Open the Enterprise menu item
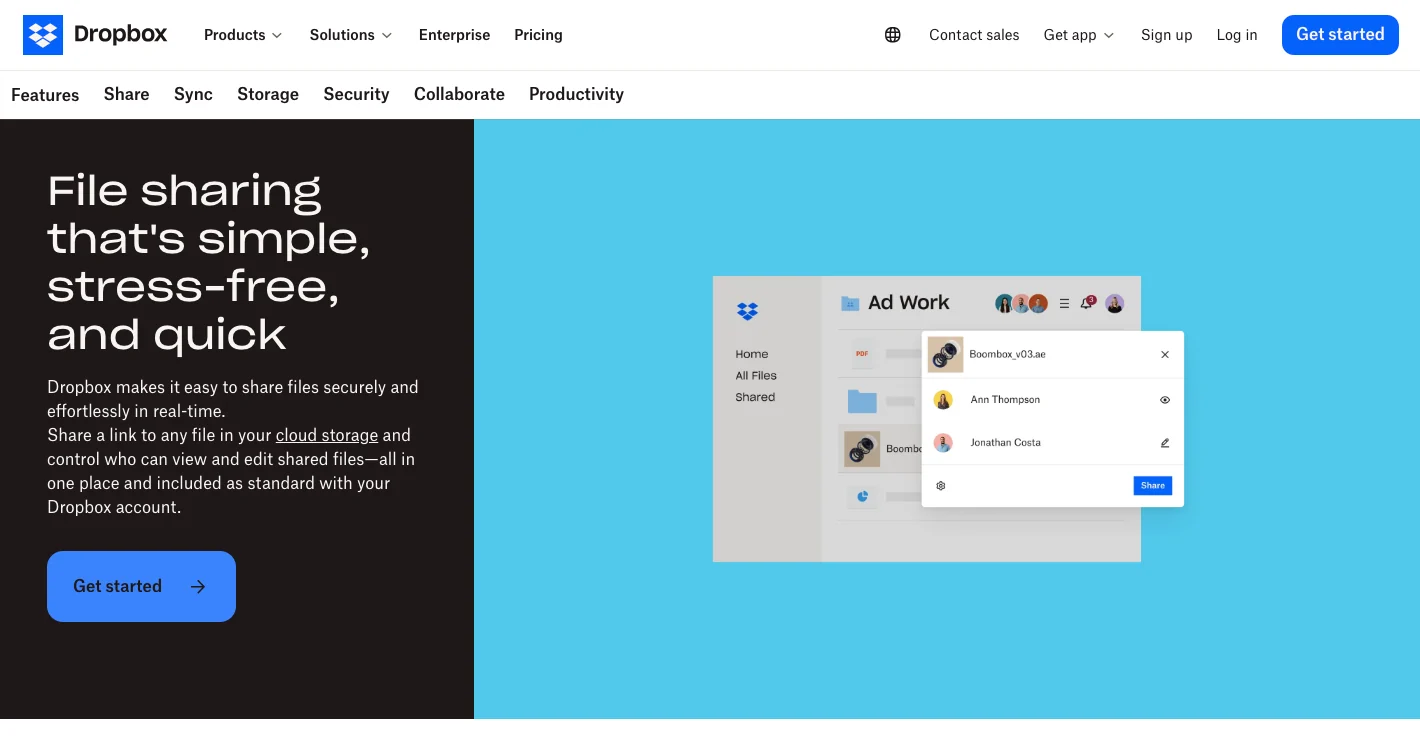The width and height of the screenshot is (1420, 736). pos(455,35)
